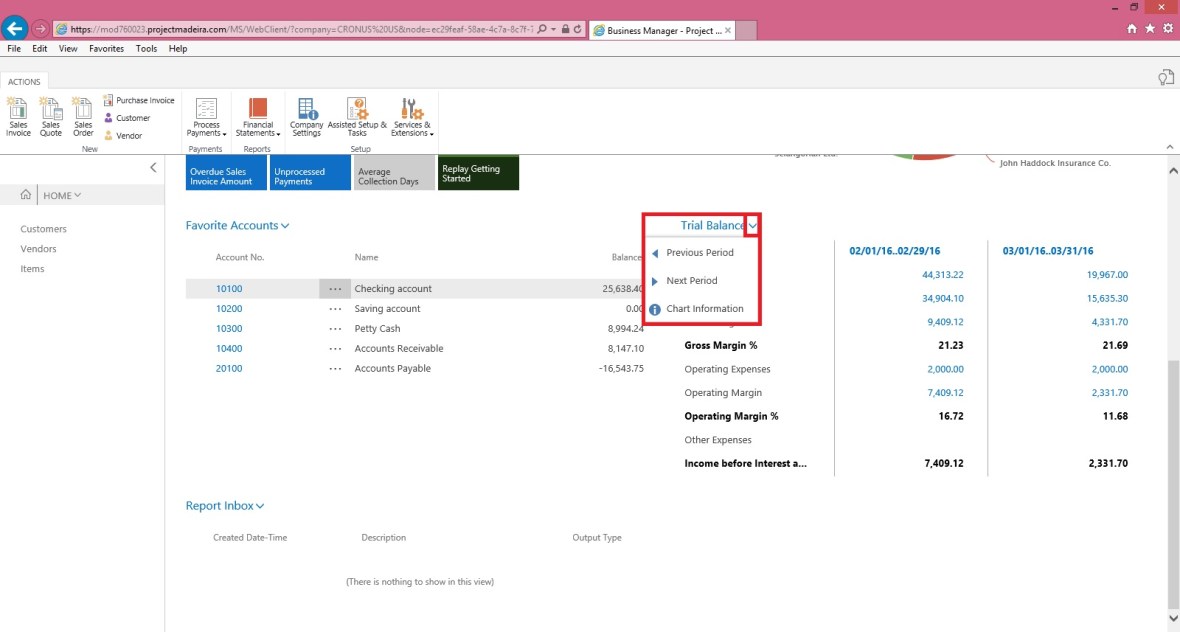Open account number 10100 link
1180x632 pixels.
pos(229,289)
